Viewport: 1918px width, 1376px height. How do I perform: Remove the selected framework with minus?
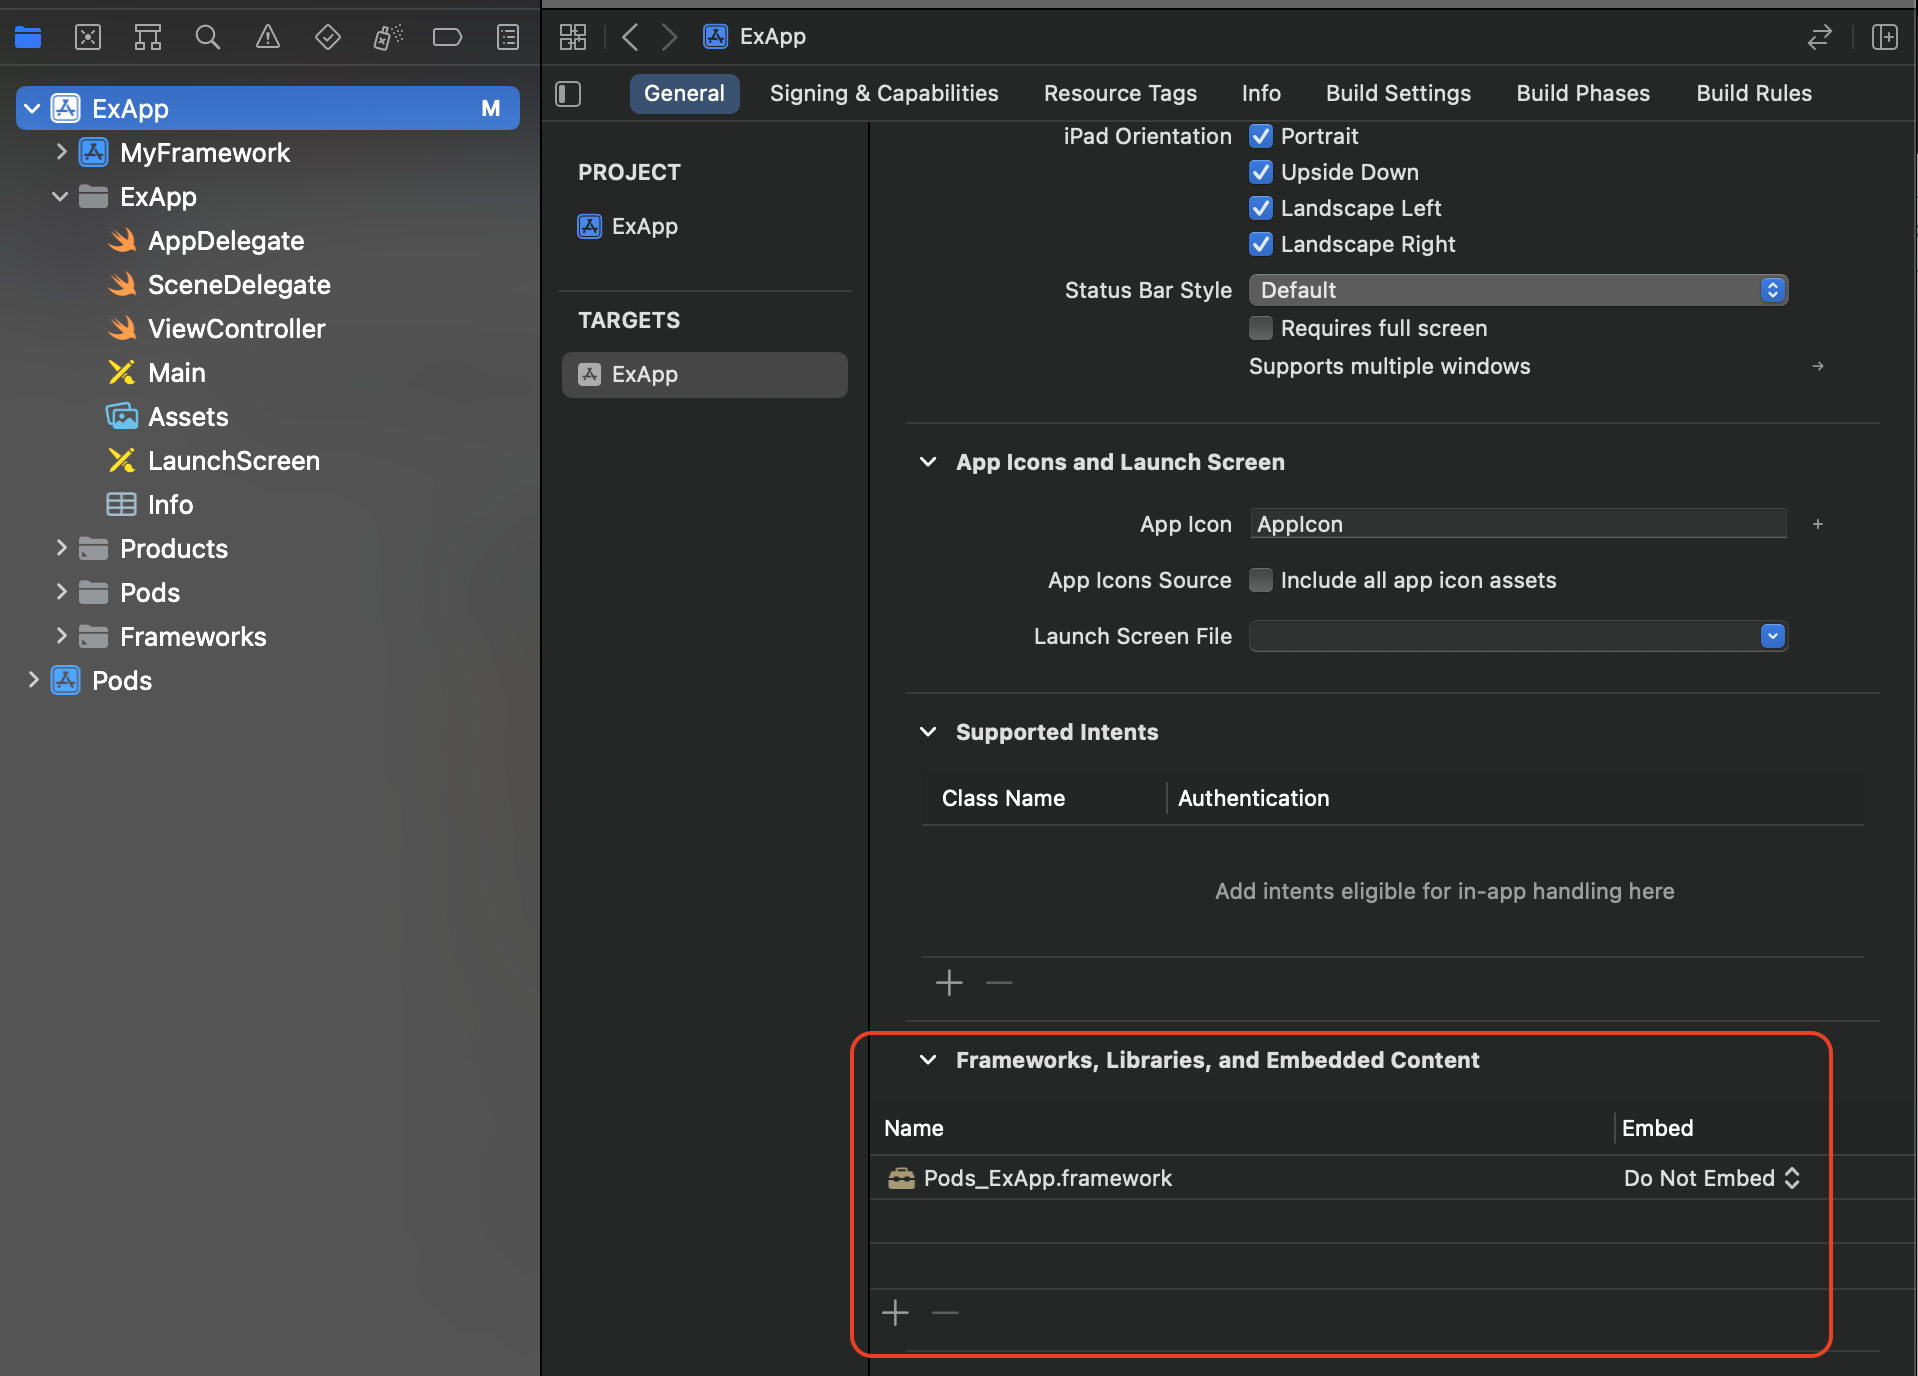click(945, 1312)
